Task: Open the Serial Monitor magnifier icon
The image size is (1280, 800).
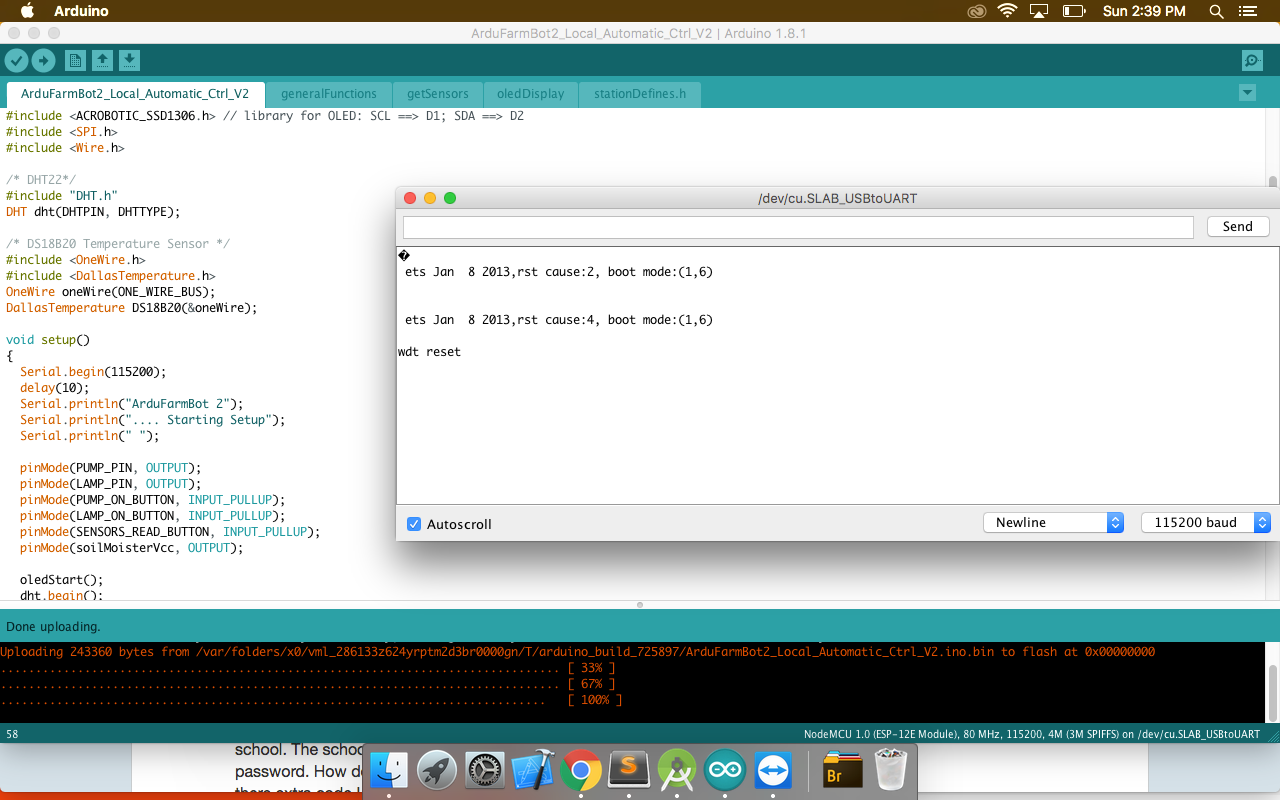Action: tap(1252, 61)
